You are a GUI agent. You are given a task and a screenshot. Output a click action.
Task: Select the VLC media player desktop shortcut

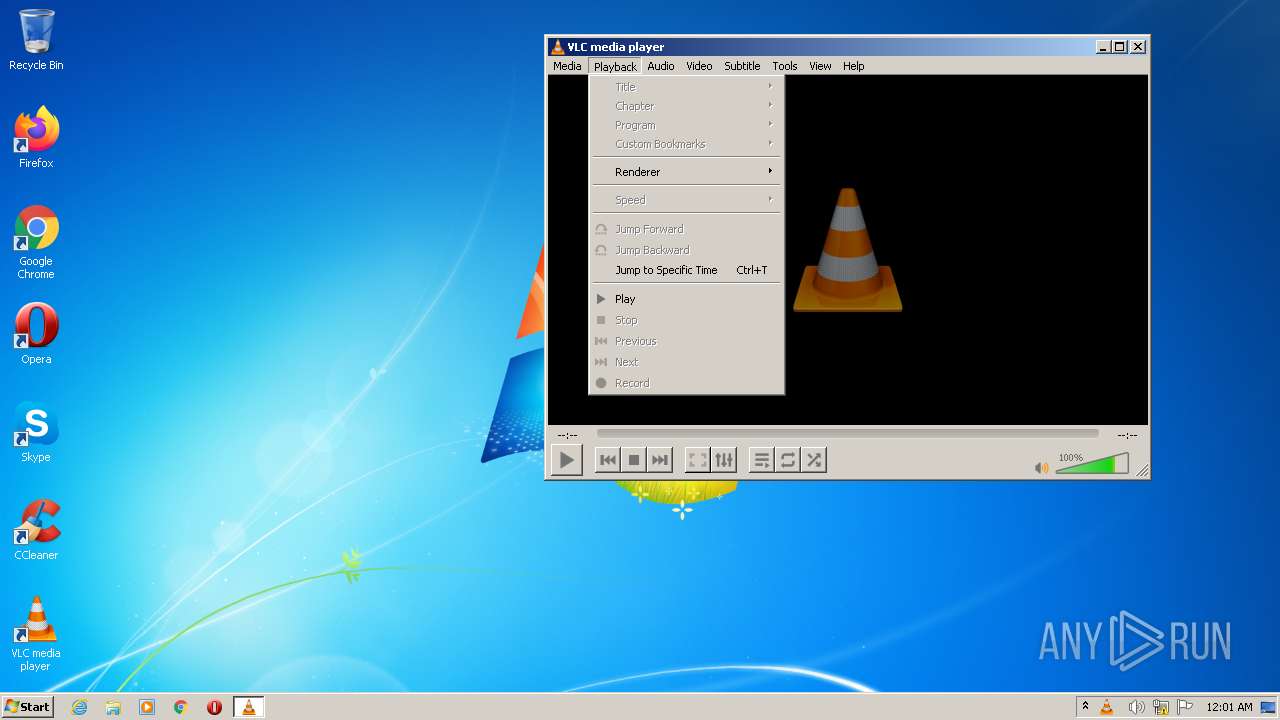coord(36,634)
